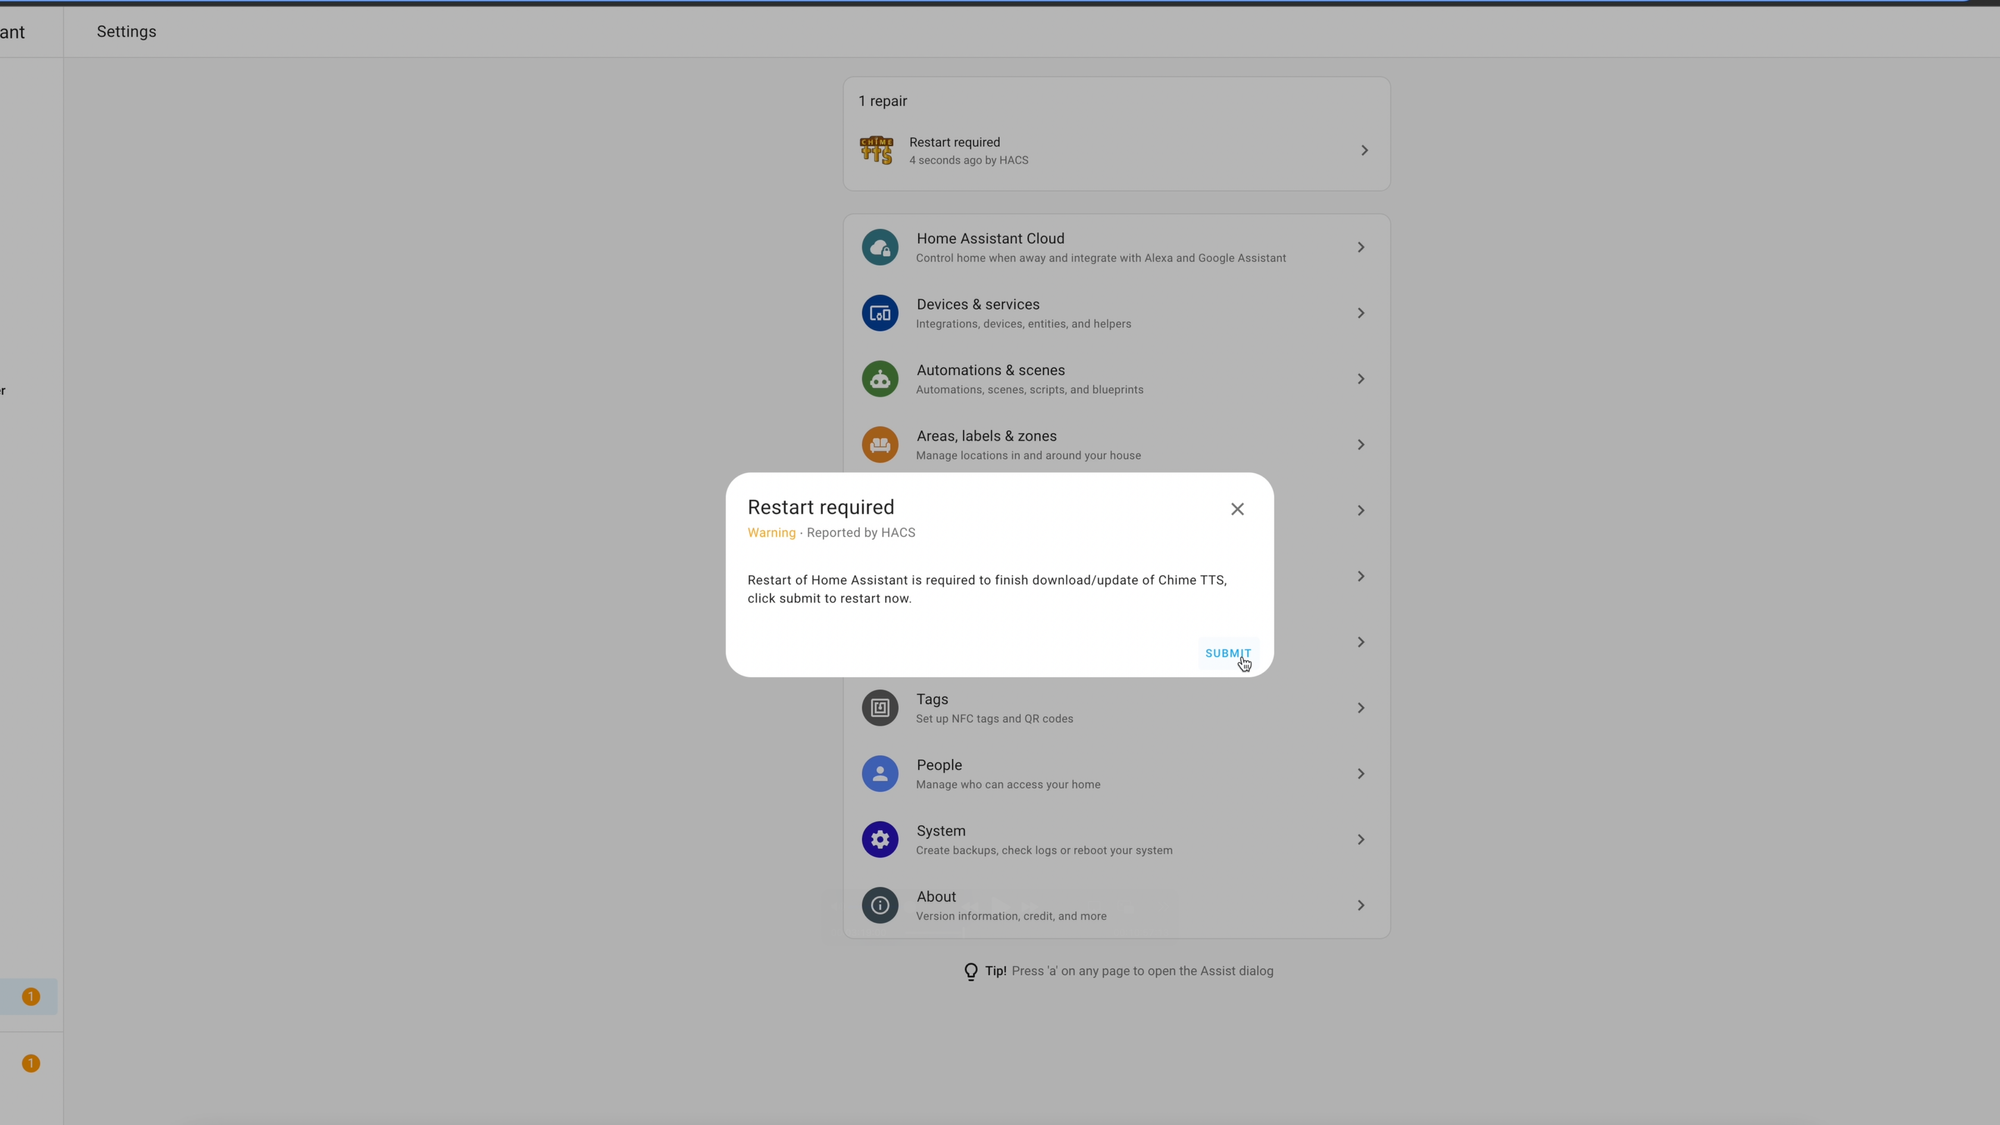Click the sidebar Settings notification badge
This screenshot has height=1125, width=2000.
pos(31,997)
